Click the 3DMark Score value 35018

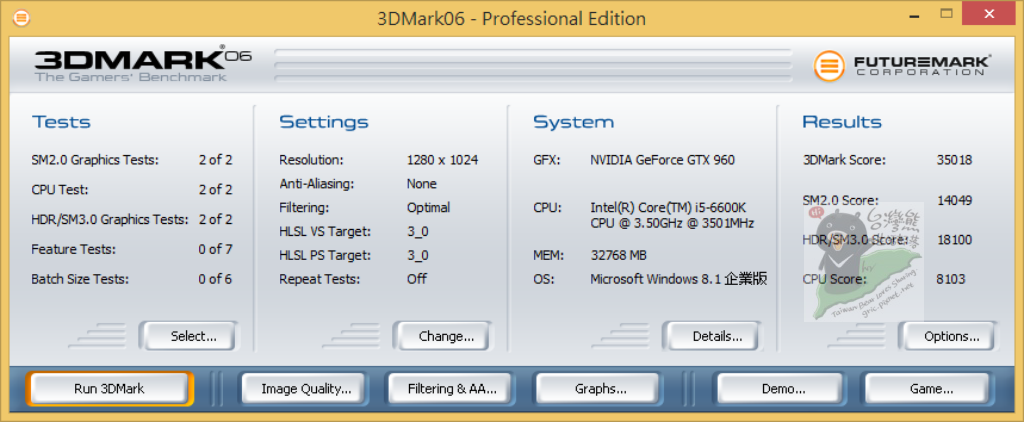(x=954, y=160)
